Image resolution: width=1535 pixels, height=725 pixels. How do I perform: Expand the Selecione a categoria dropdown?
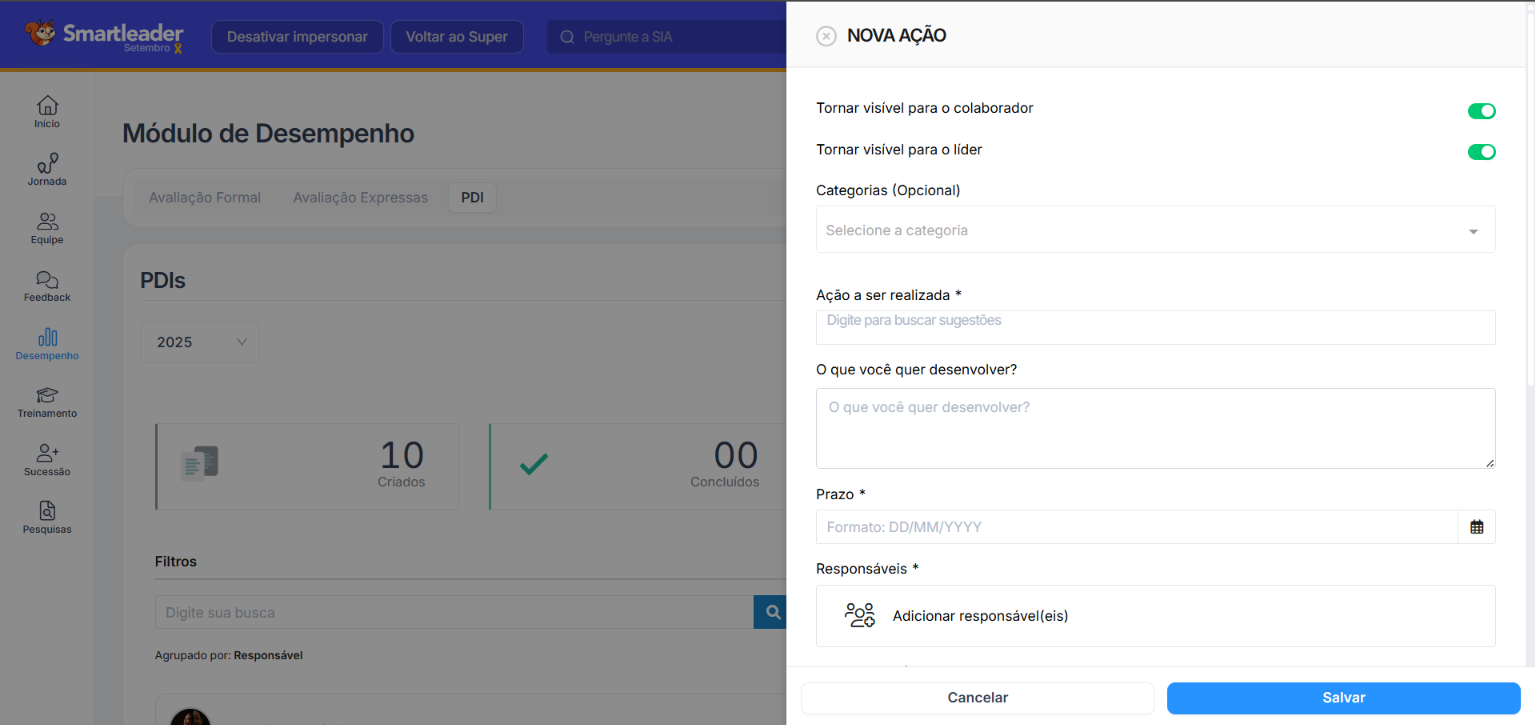coord(1155,230)
